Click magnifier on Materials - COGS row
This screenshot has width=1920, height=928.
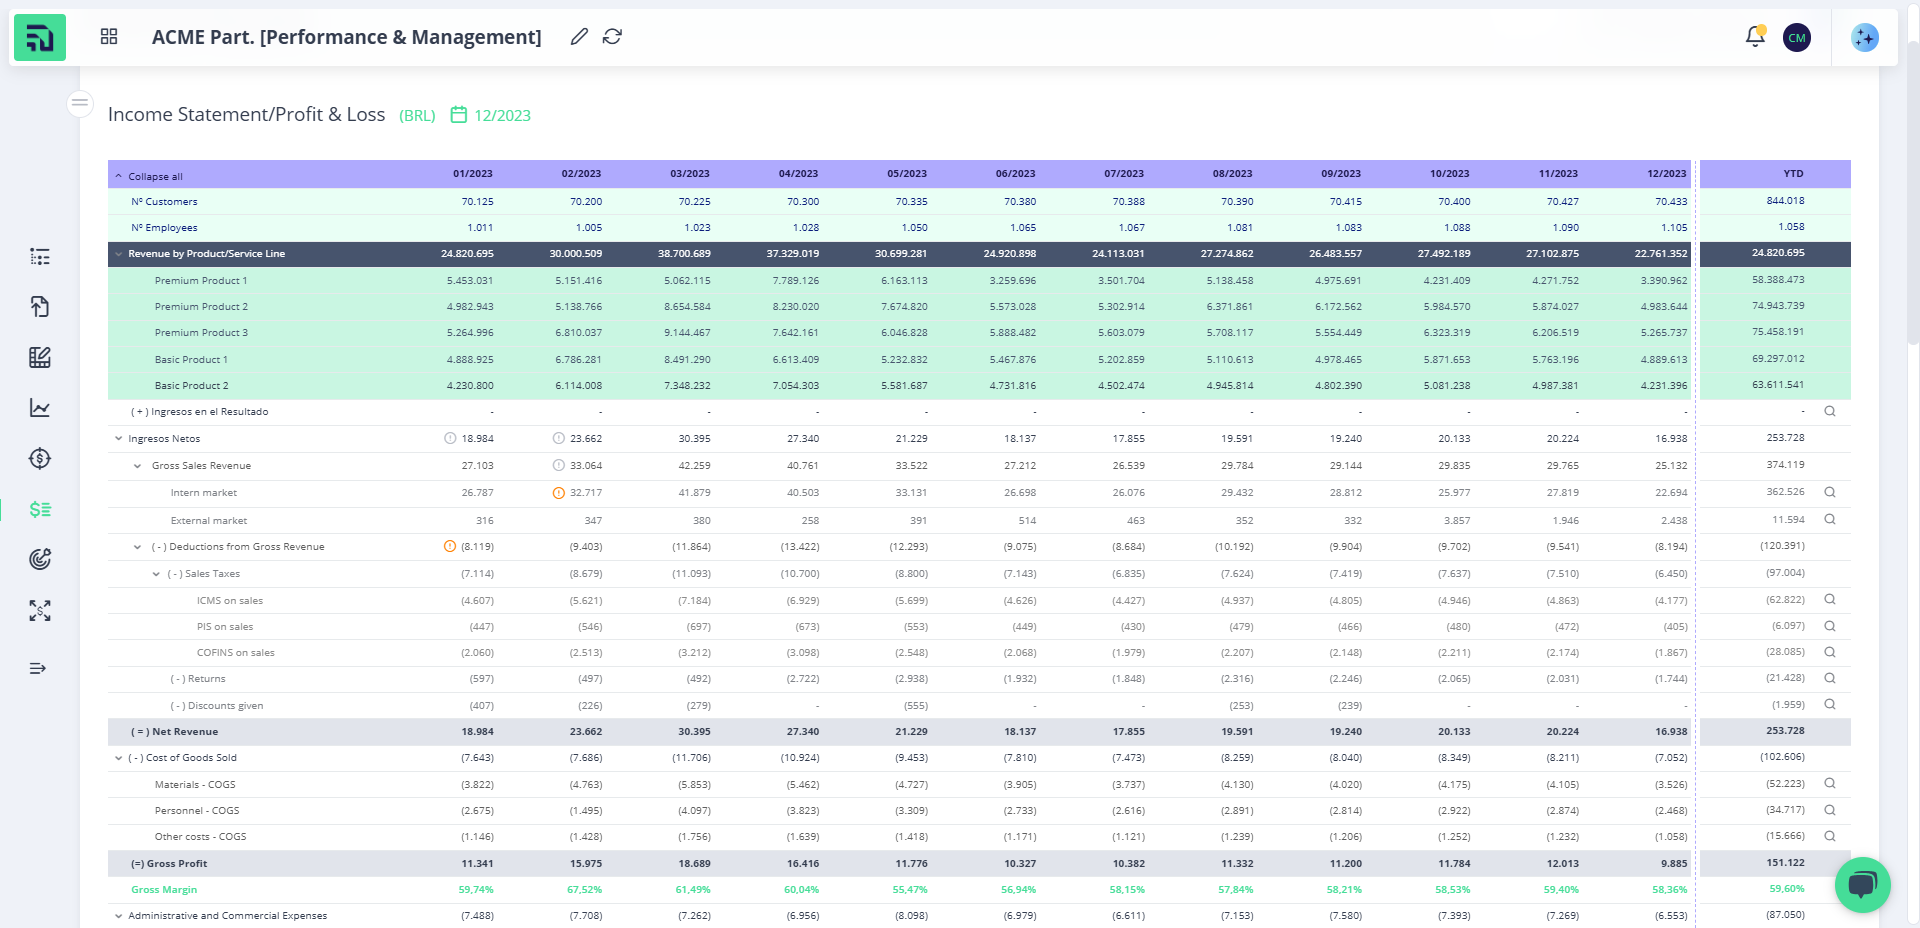pos(1830,783)
